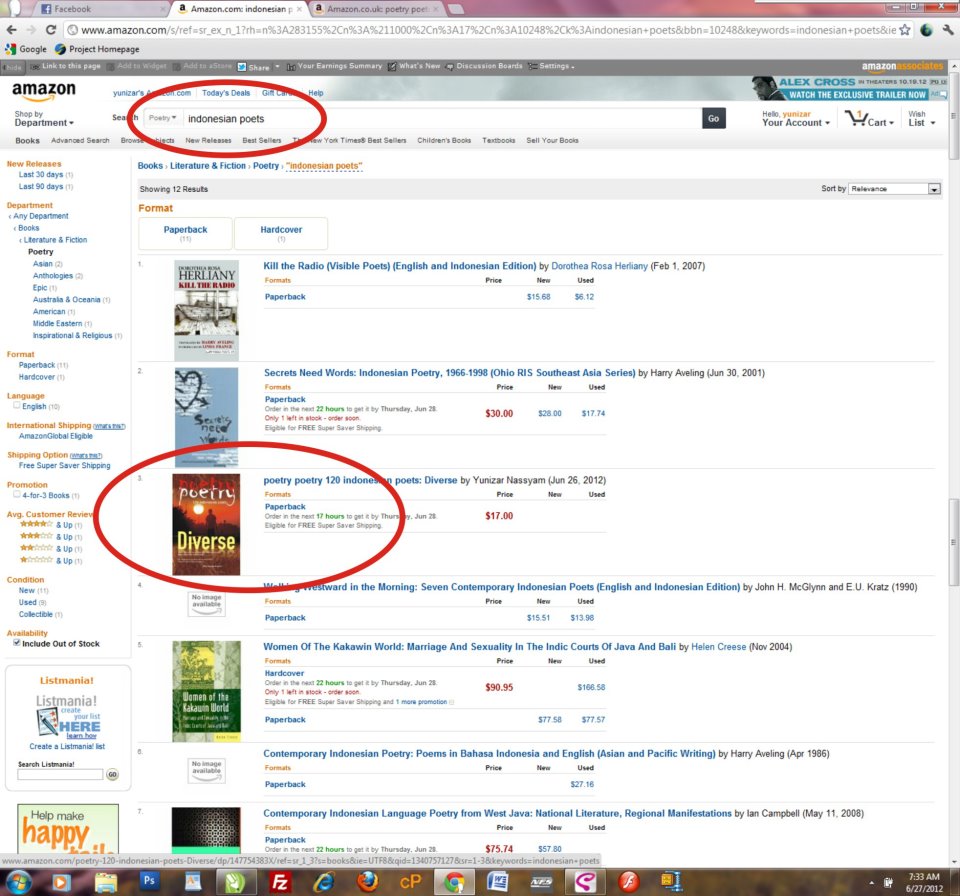This screenshot has height=896, width=960.
Task: Filter by Last 30 days new releases
Action: (x=41, y=175)
